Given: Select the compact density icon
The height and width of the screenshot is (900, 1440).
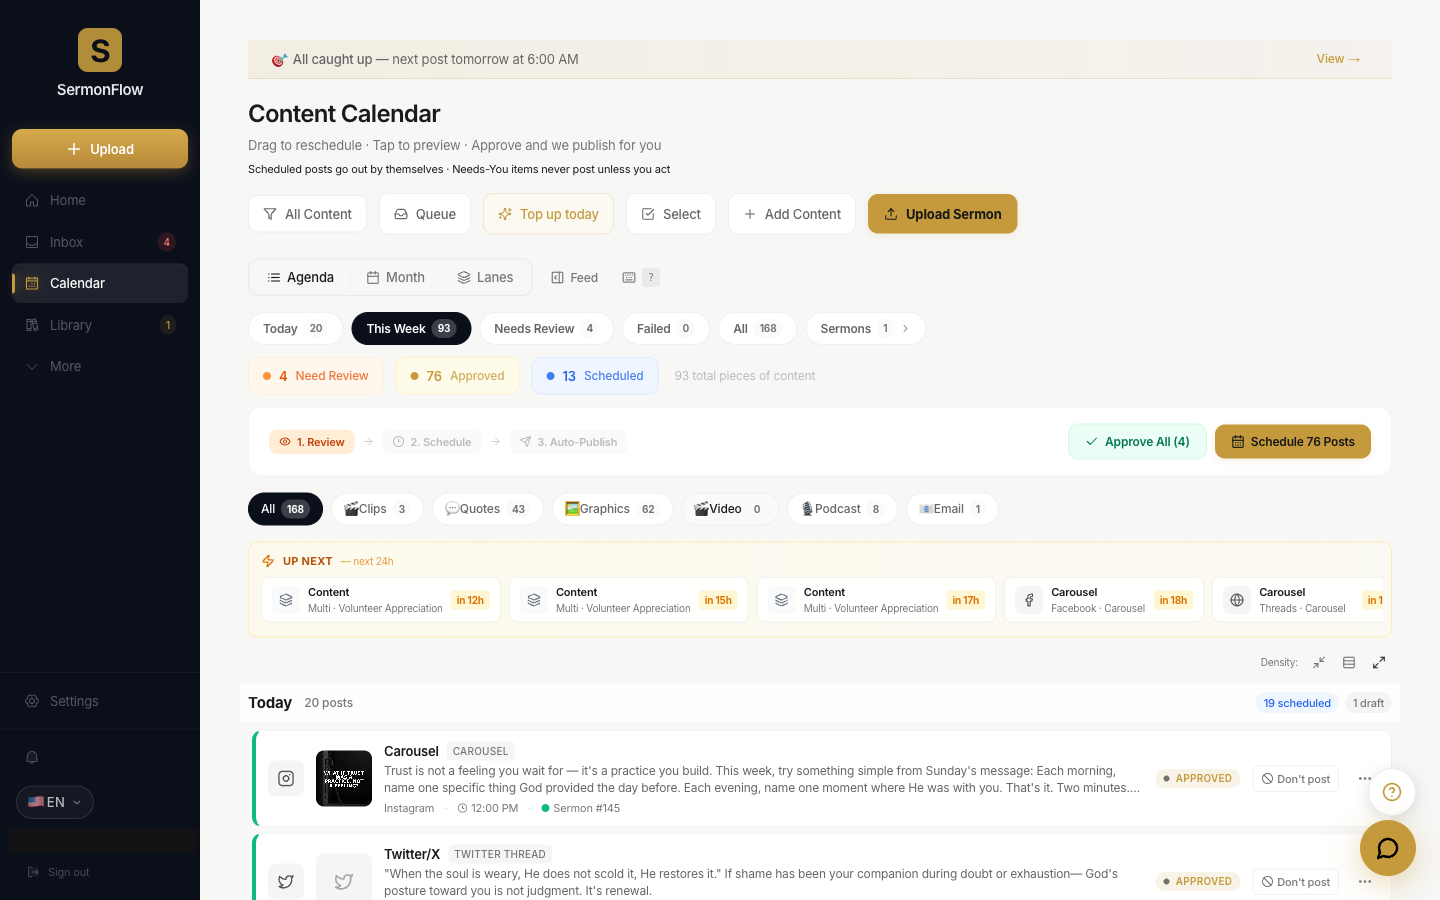Looking at the screenshot, I should (1319, 662).
